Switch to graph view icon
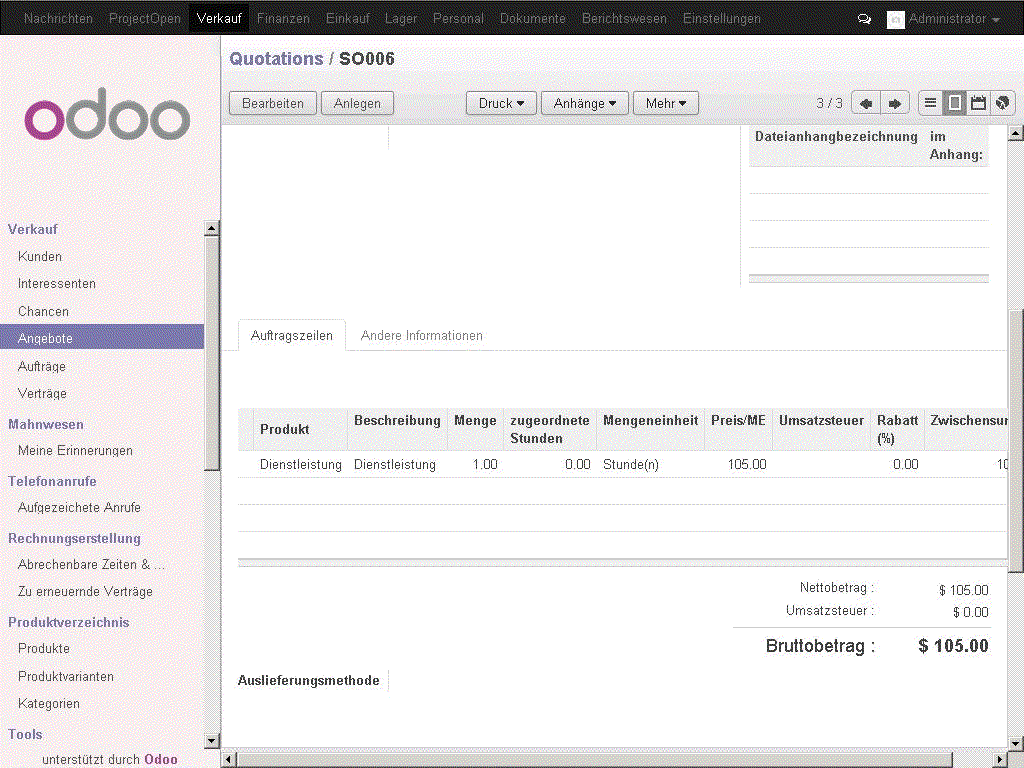The image size is (1024, 768). [1002, 103]
